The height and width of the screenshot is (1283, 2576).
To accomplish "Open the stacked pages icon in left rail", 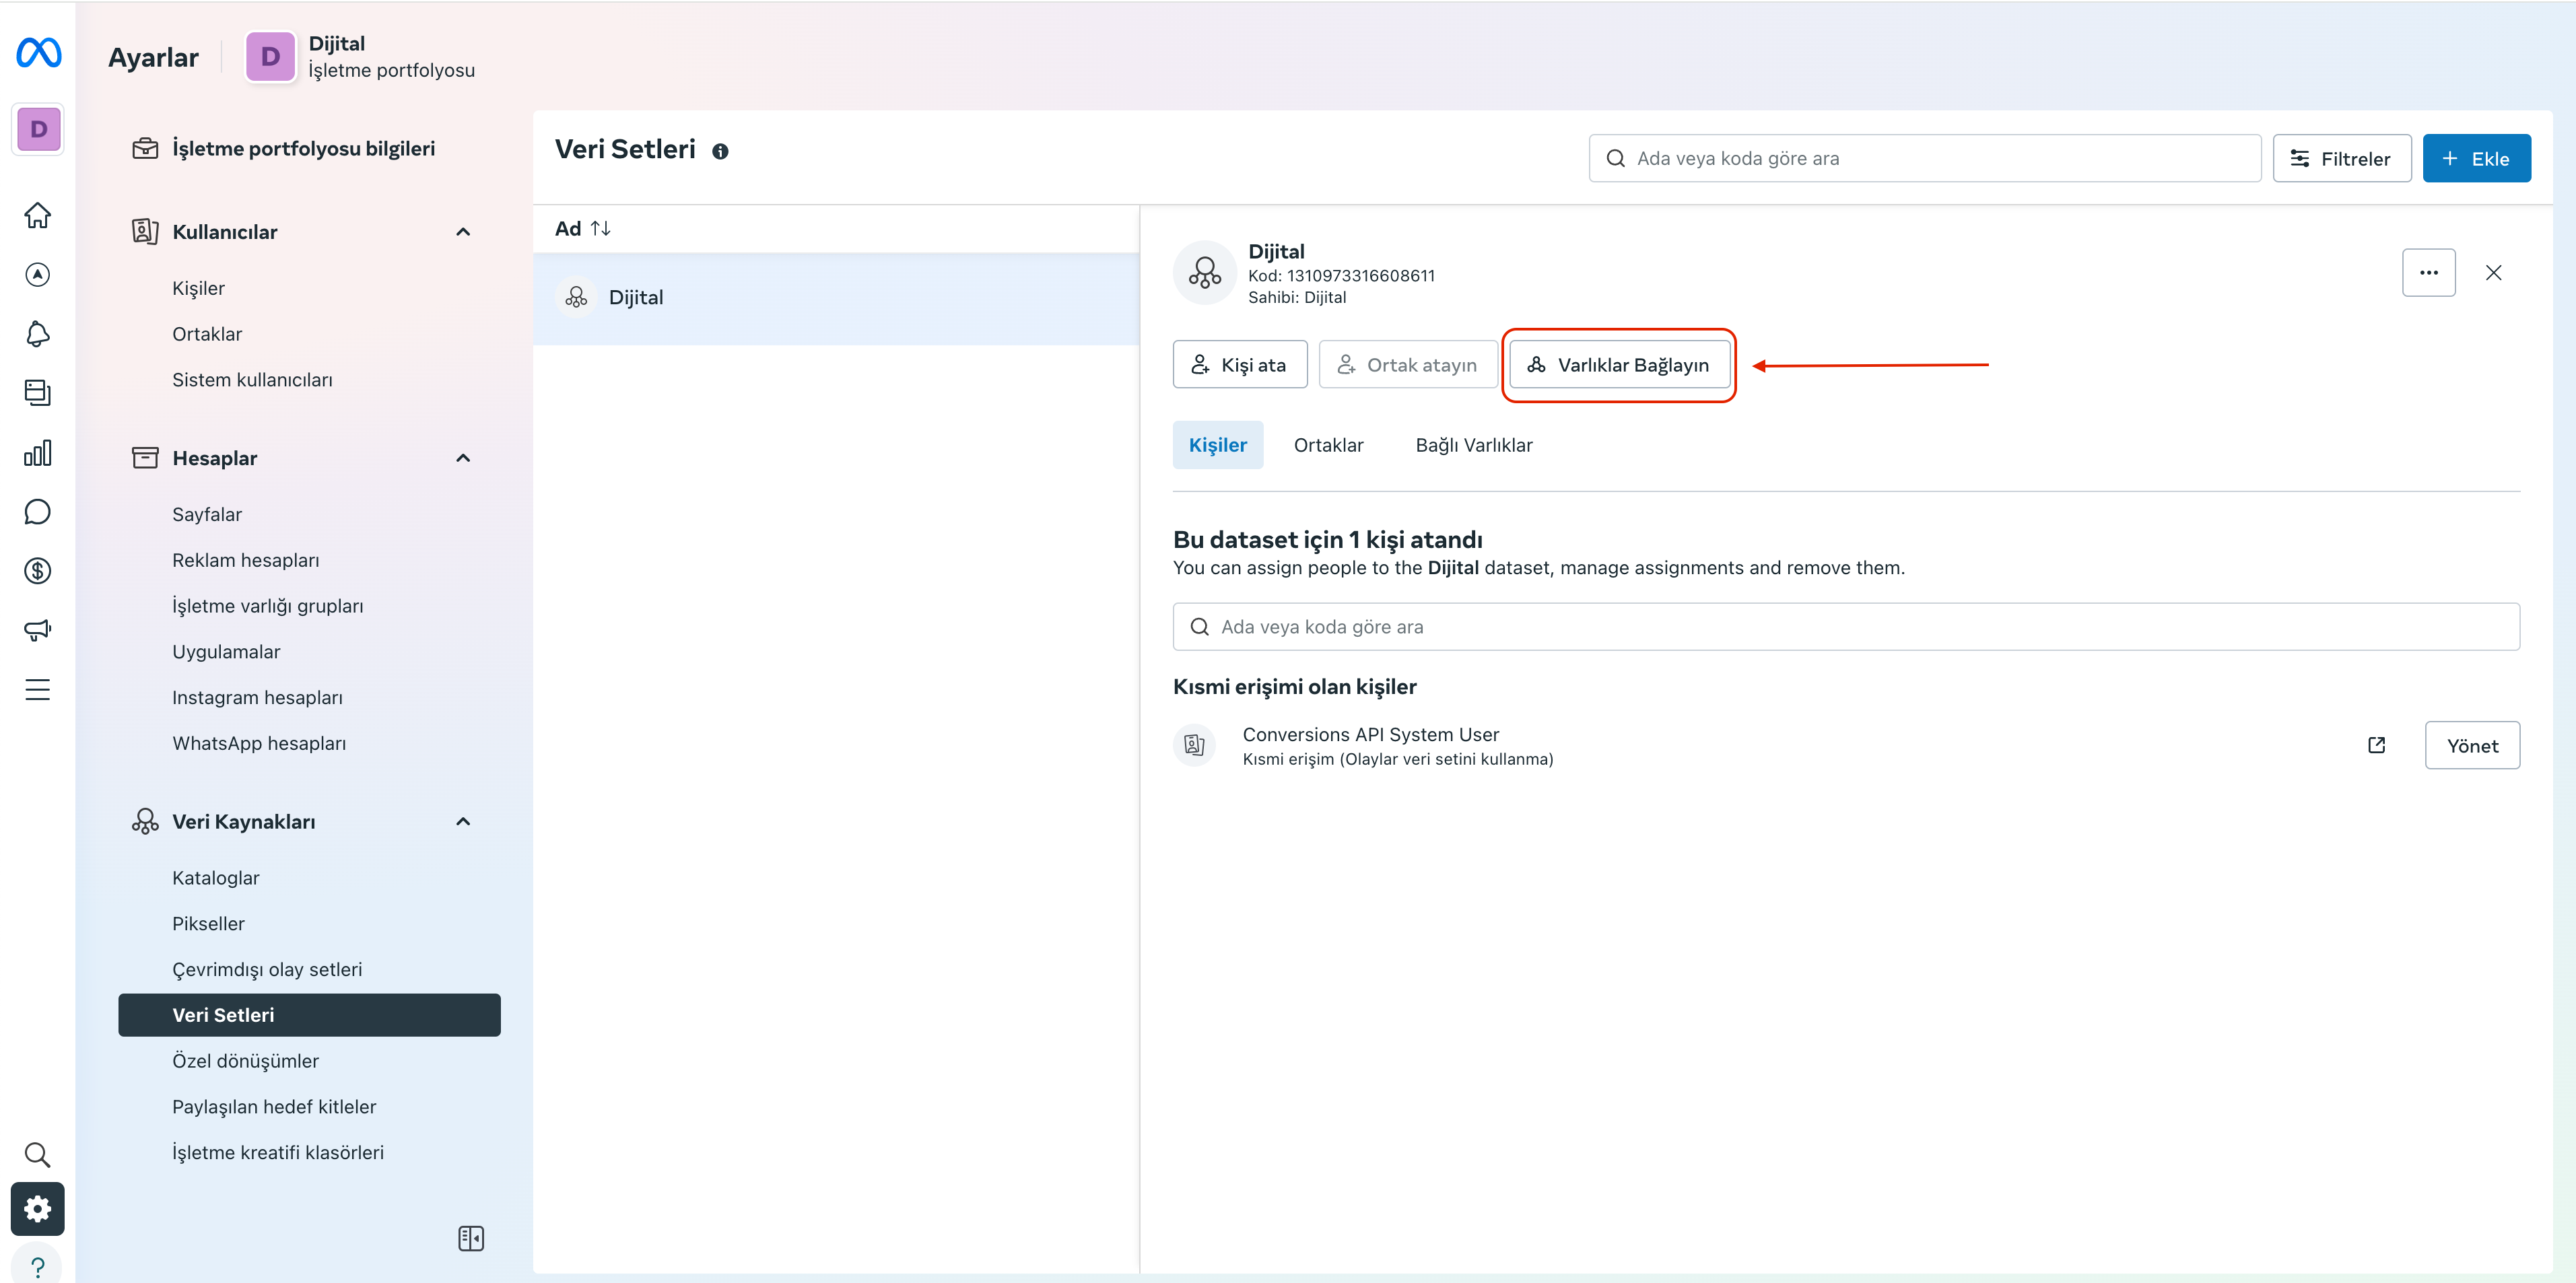I will click(38, 392).
